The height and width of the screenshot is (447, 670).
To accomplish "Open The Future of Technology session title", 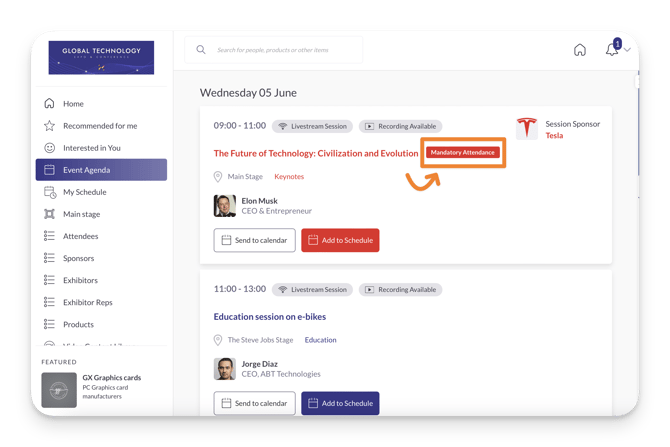I will [316, 153].
